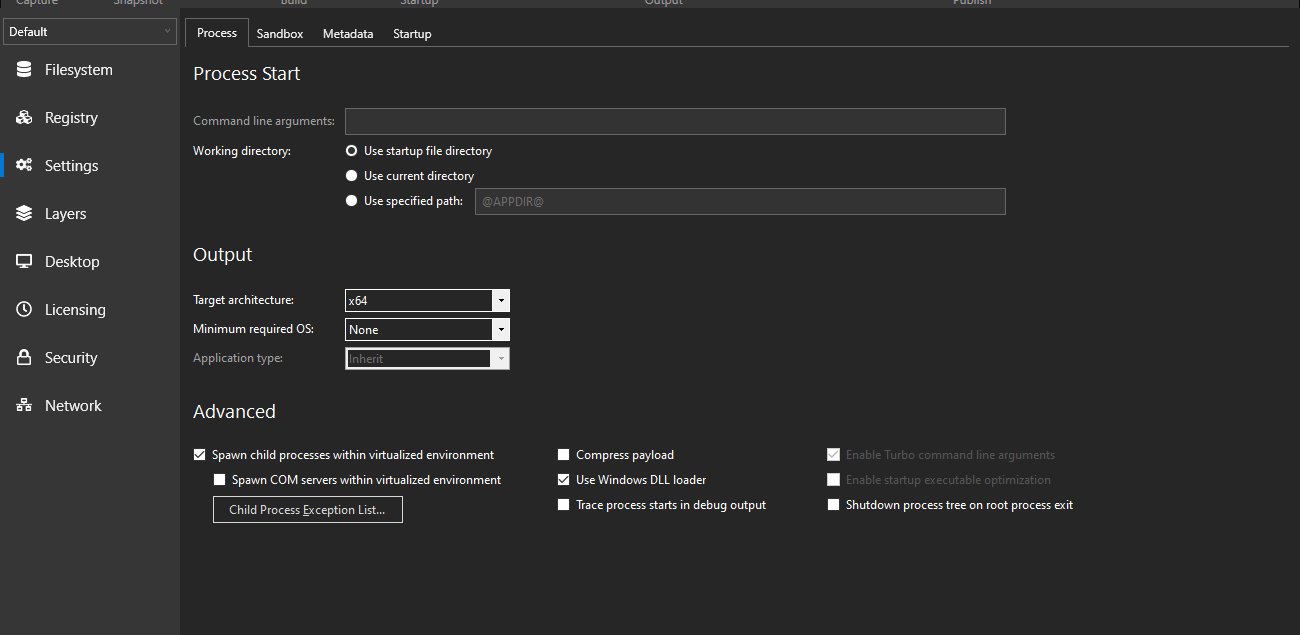Disable the Use Windows DLL loader option
Screen dimensions: 1300x635
click(563, 479)
